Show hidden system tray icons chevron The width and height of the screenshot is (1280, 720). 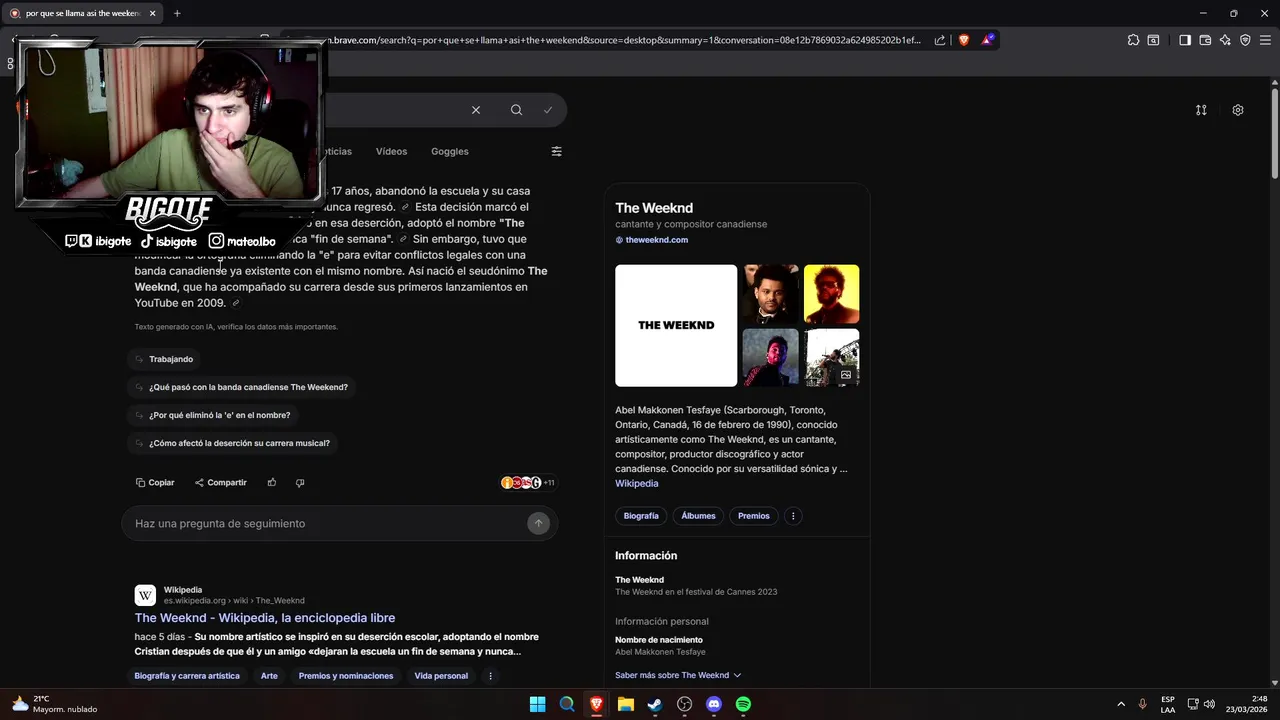(1121, 704)
